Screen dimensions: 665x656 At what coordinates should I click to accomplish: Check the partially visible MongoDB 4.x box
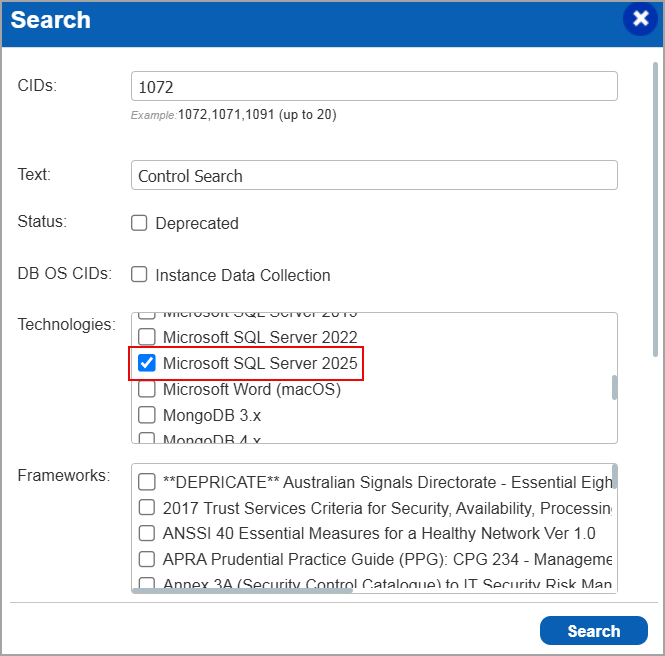147,438
